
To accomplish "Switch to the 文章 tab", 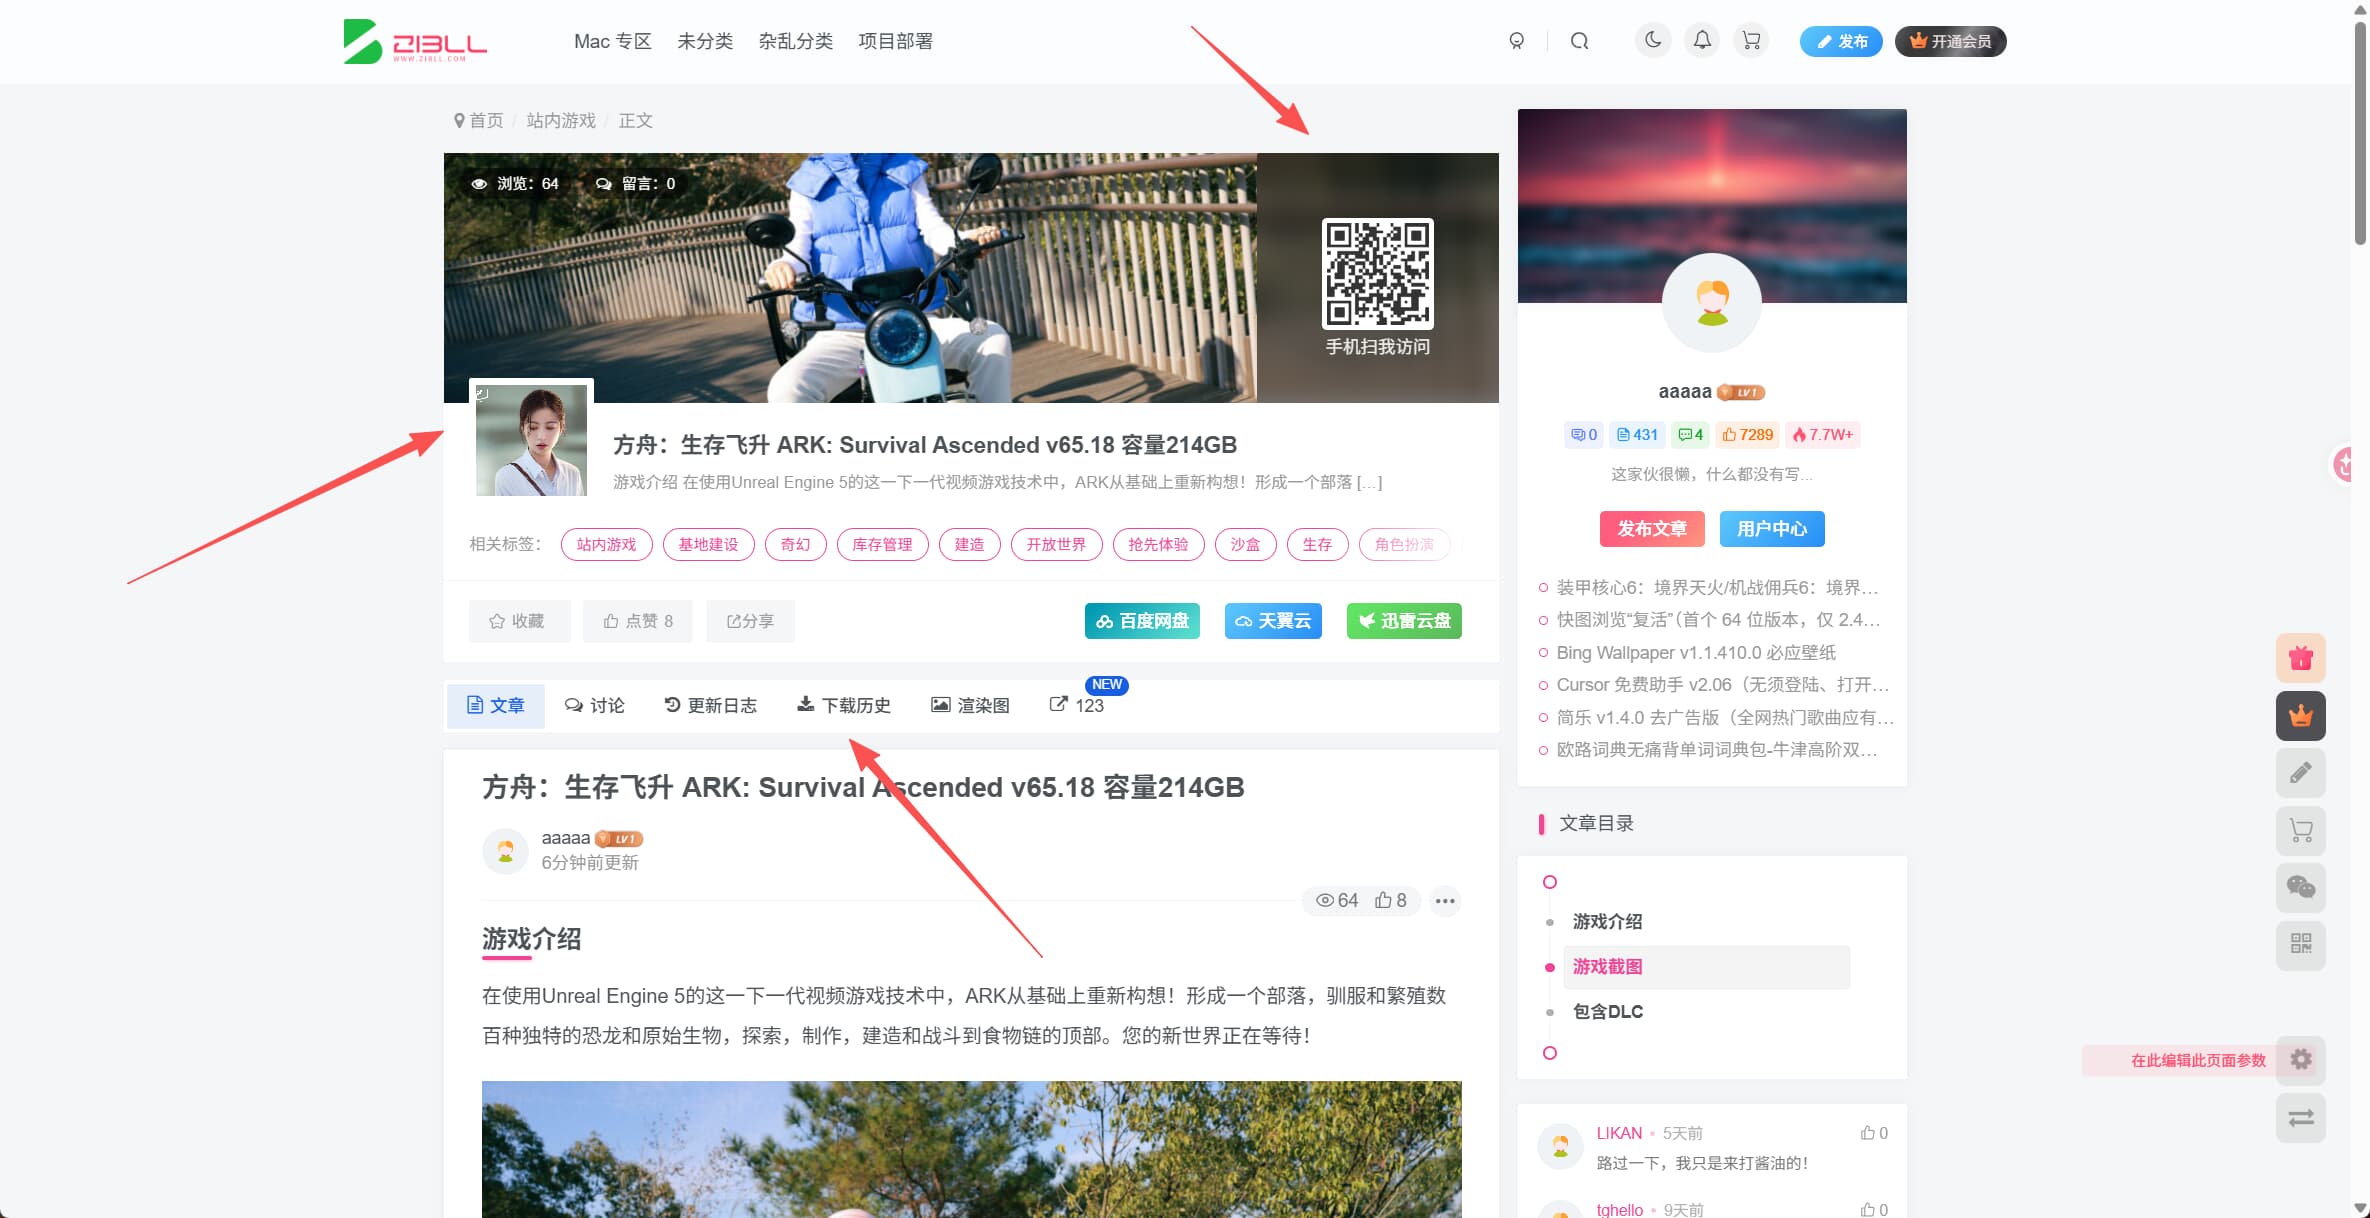I will (496, 706).
